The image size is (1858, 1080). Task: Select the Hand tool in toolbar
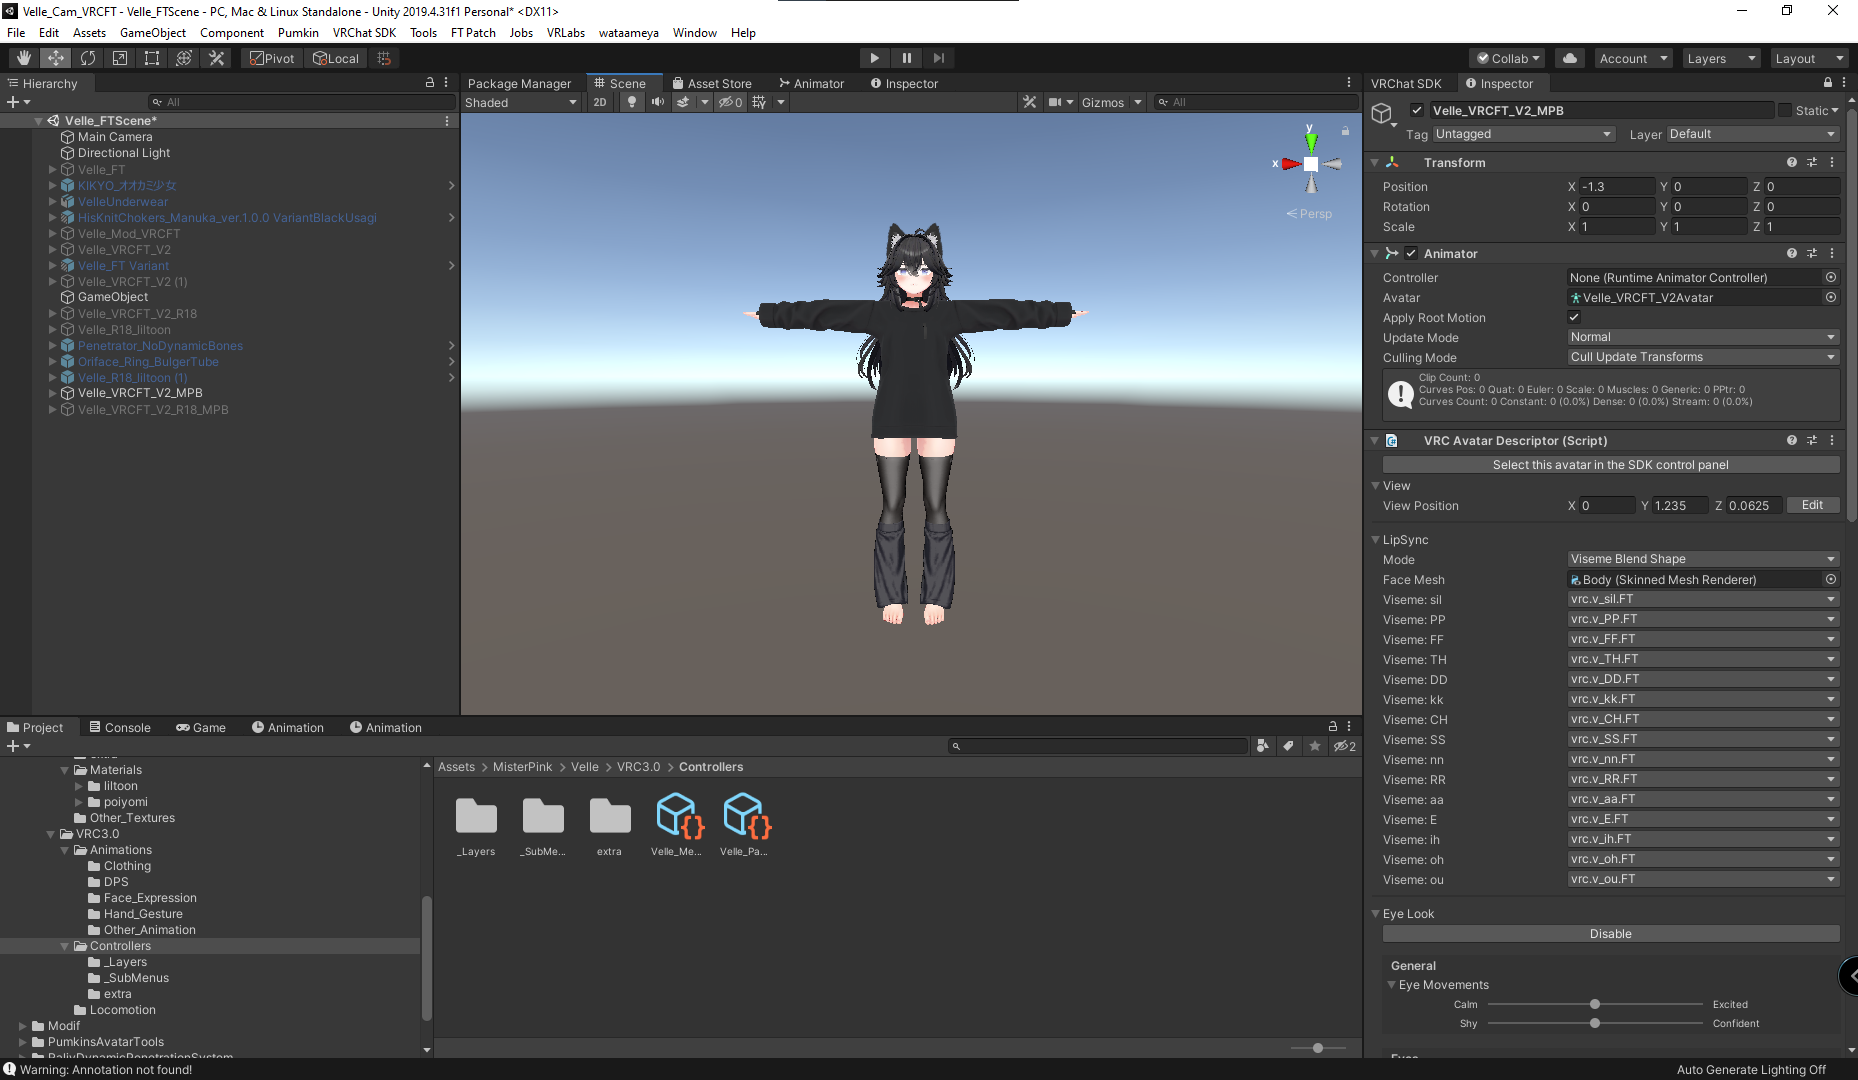point(23,58)
